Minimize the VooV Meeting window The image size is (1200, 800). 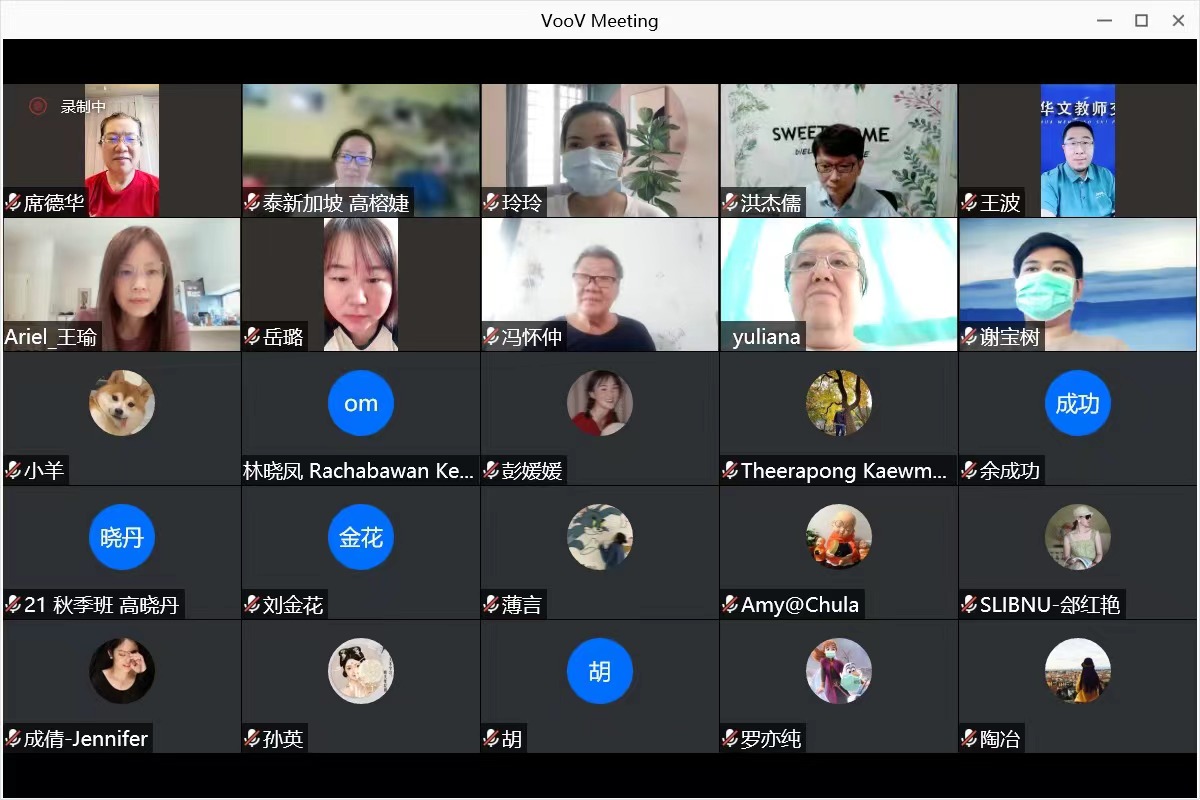[x=1105, y=20]
